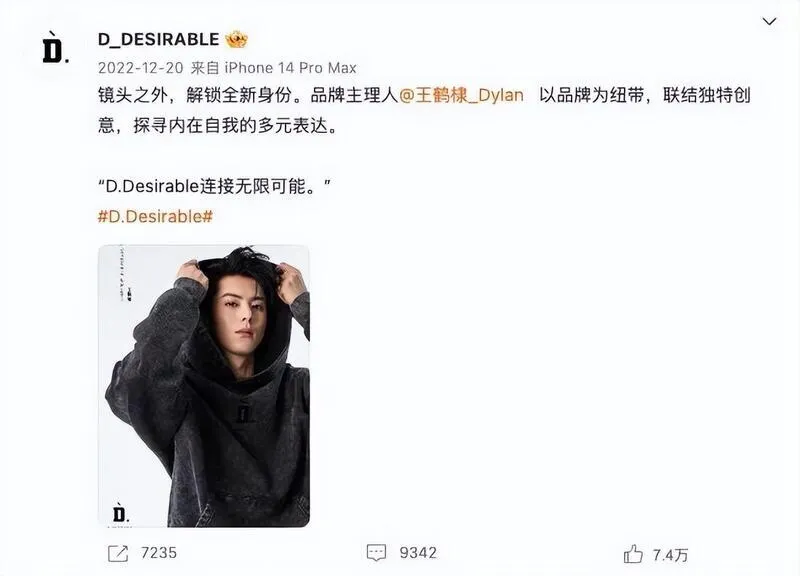
Task: Click the 9342 comment count
Action: 418,553
